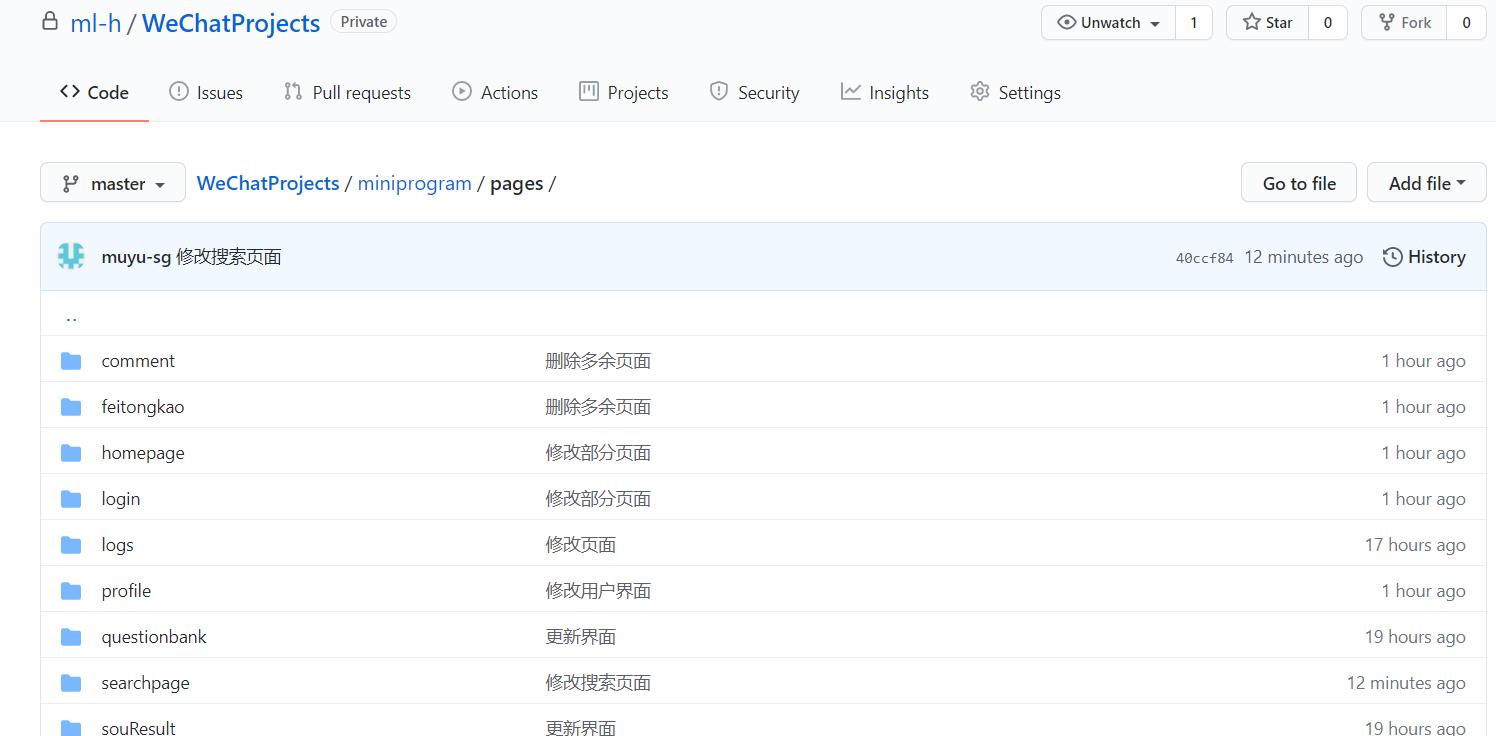1496x736 pixels.
Task: Open the Pull requests tab
Action: coord(348,92)
